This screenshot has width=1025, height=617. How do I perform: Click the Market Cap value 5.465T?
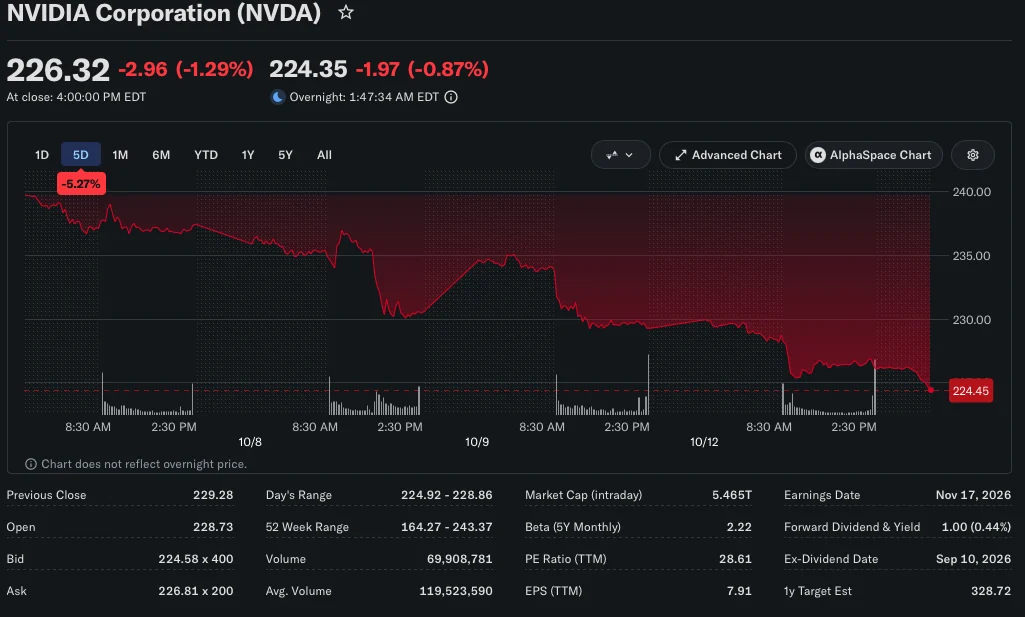pos(732,495)
